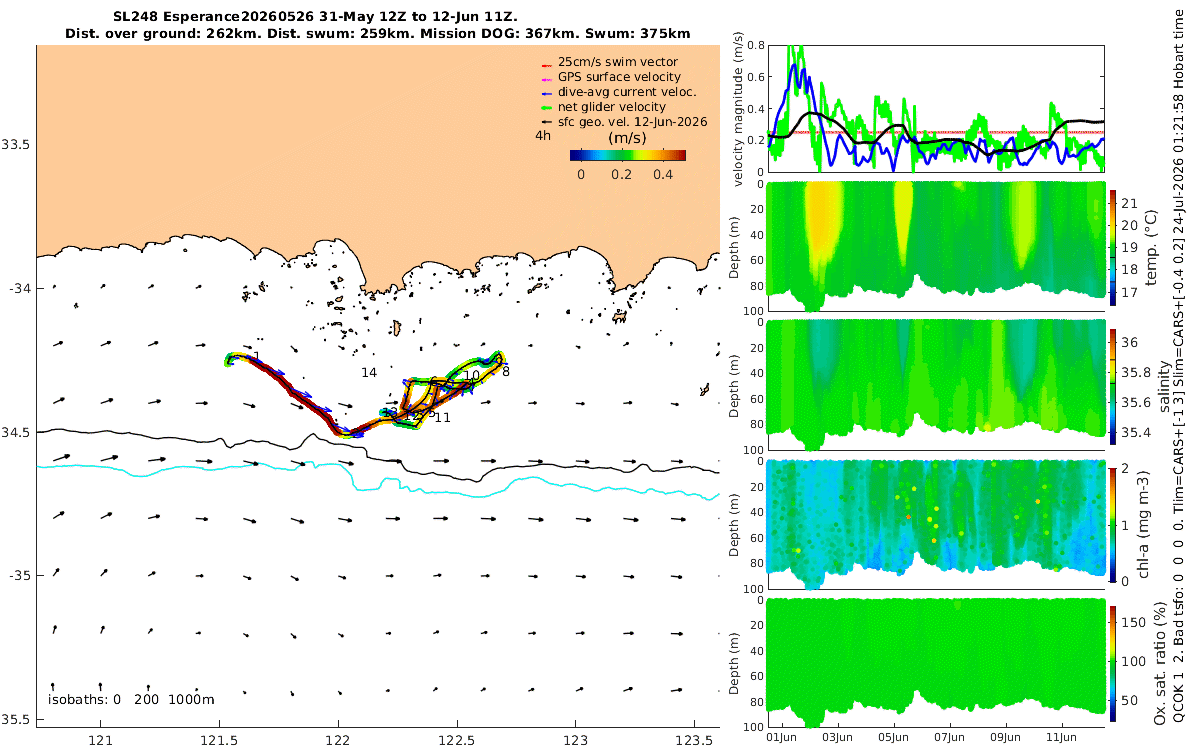Image resolution: width=1200 pixels, height=750 pixels.
Task: Click the velocity magnitude time-series plot
Action: tap(936, 108)
